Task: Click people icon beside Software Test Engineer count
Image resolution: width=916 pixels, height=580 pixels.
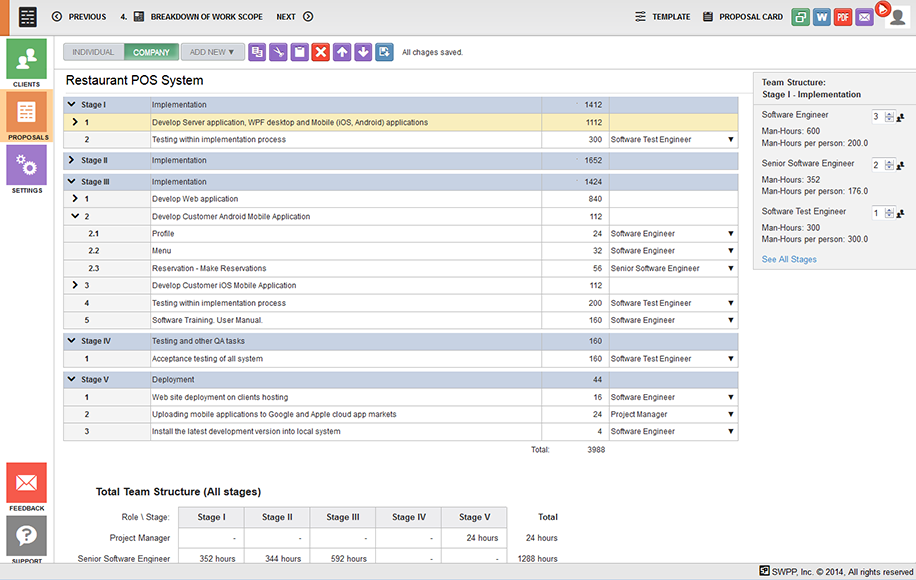Action: [900, 214]
